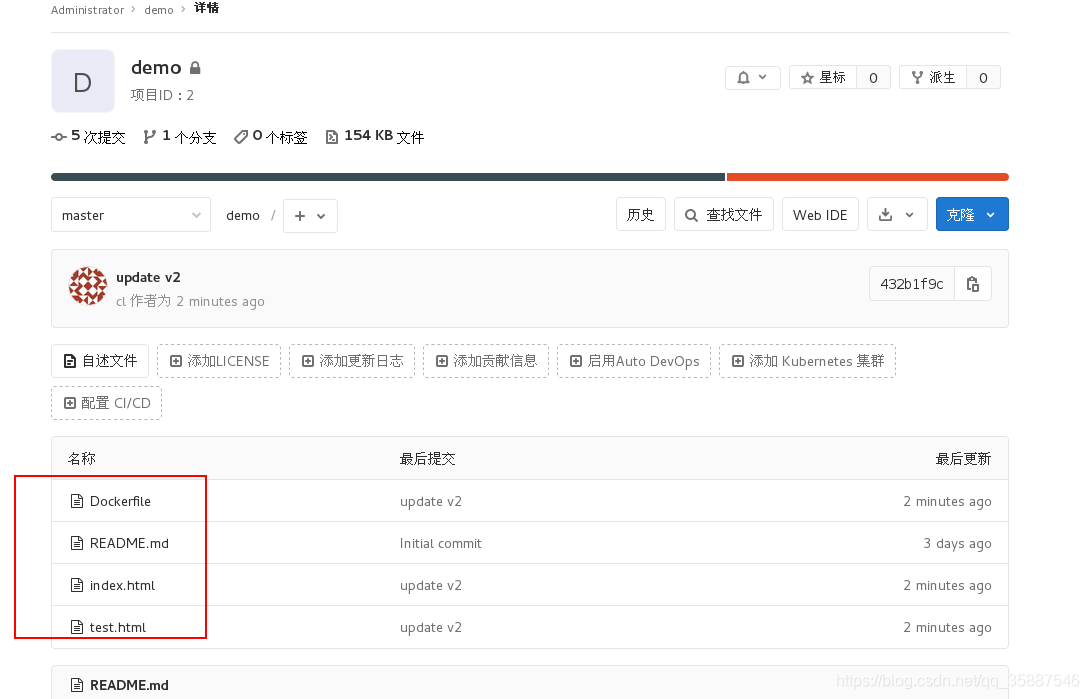The width and height of the screenshot is (1089, 699).
Task: Click the 自述文件 readme button
Action: (x=100, y=361)
